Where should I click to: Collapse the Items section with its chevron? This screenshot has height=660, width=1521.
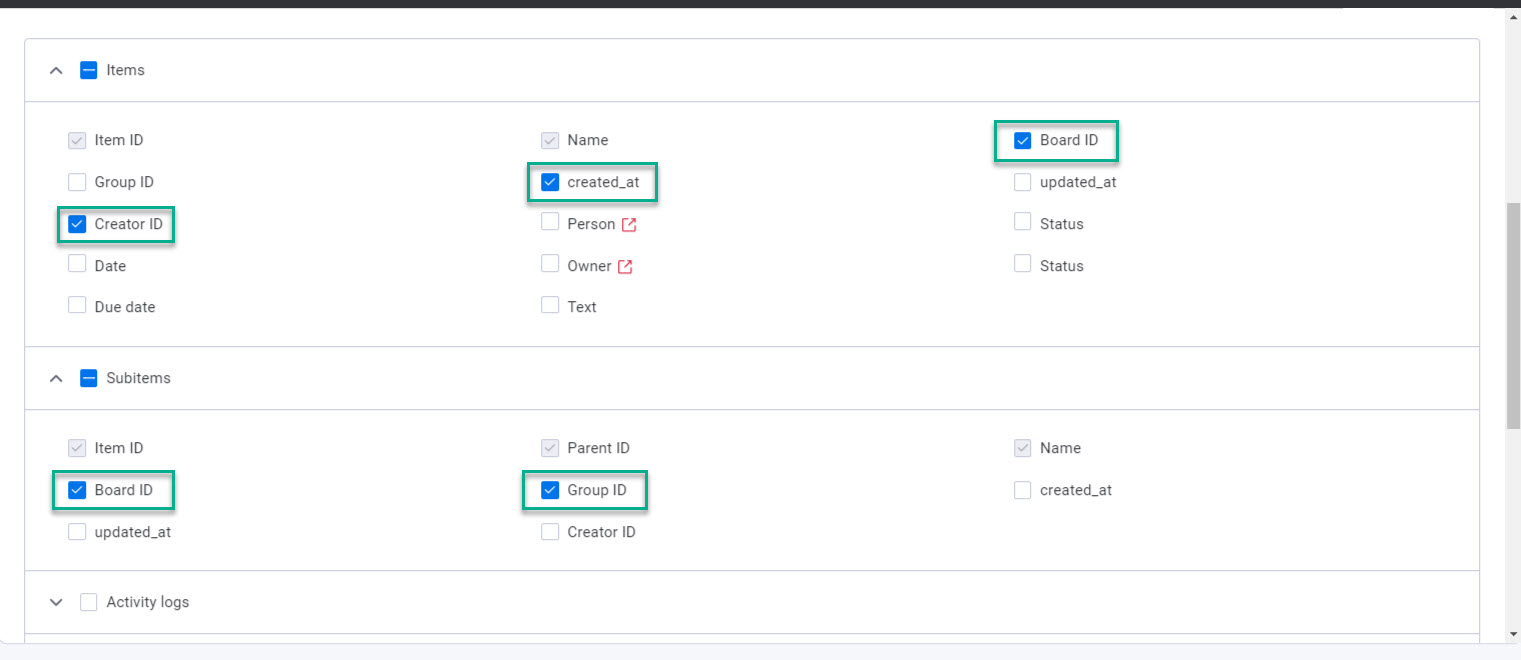pos(57,71)
